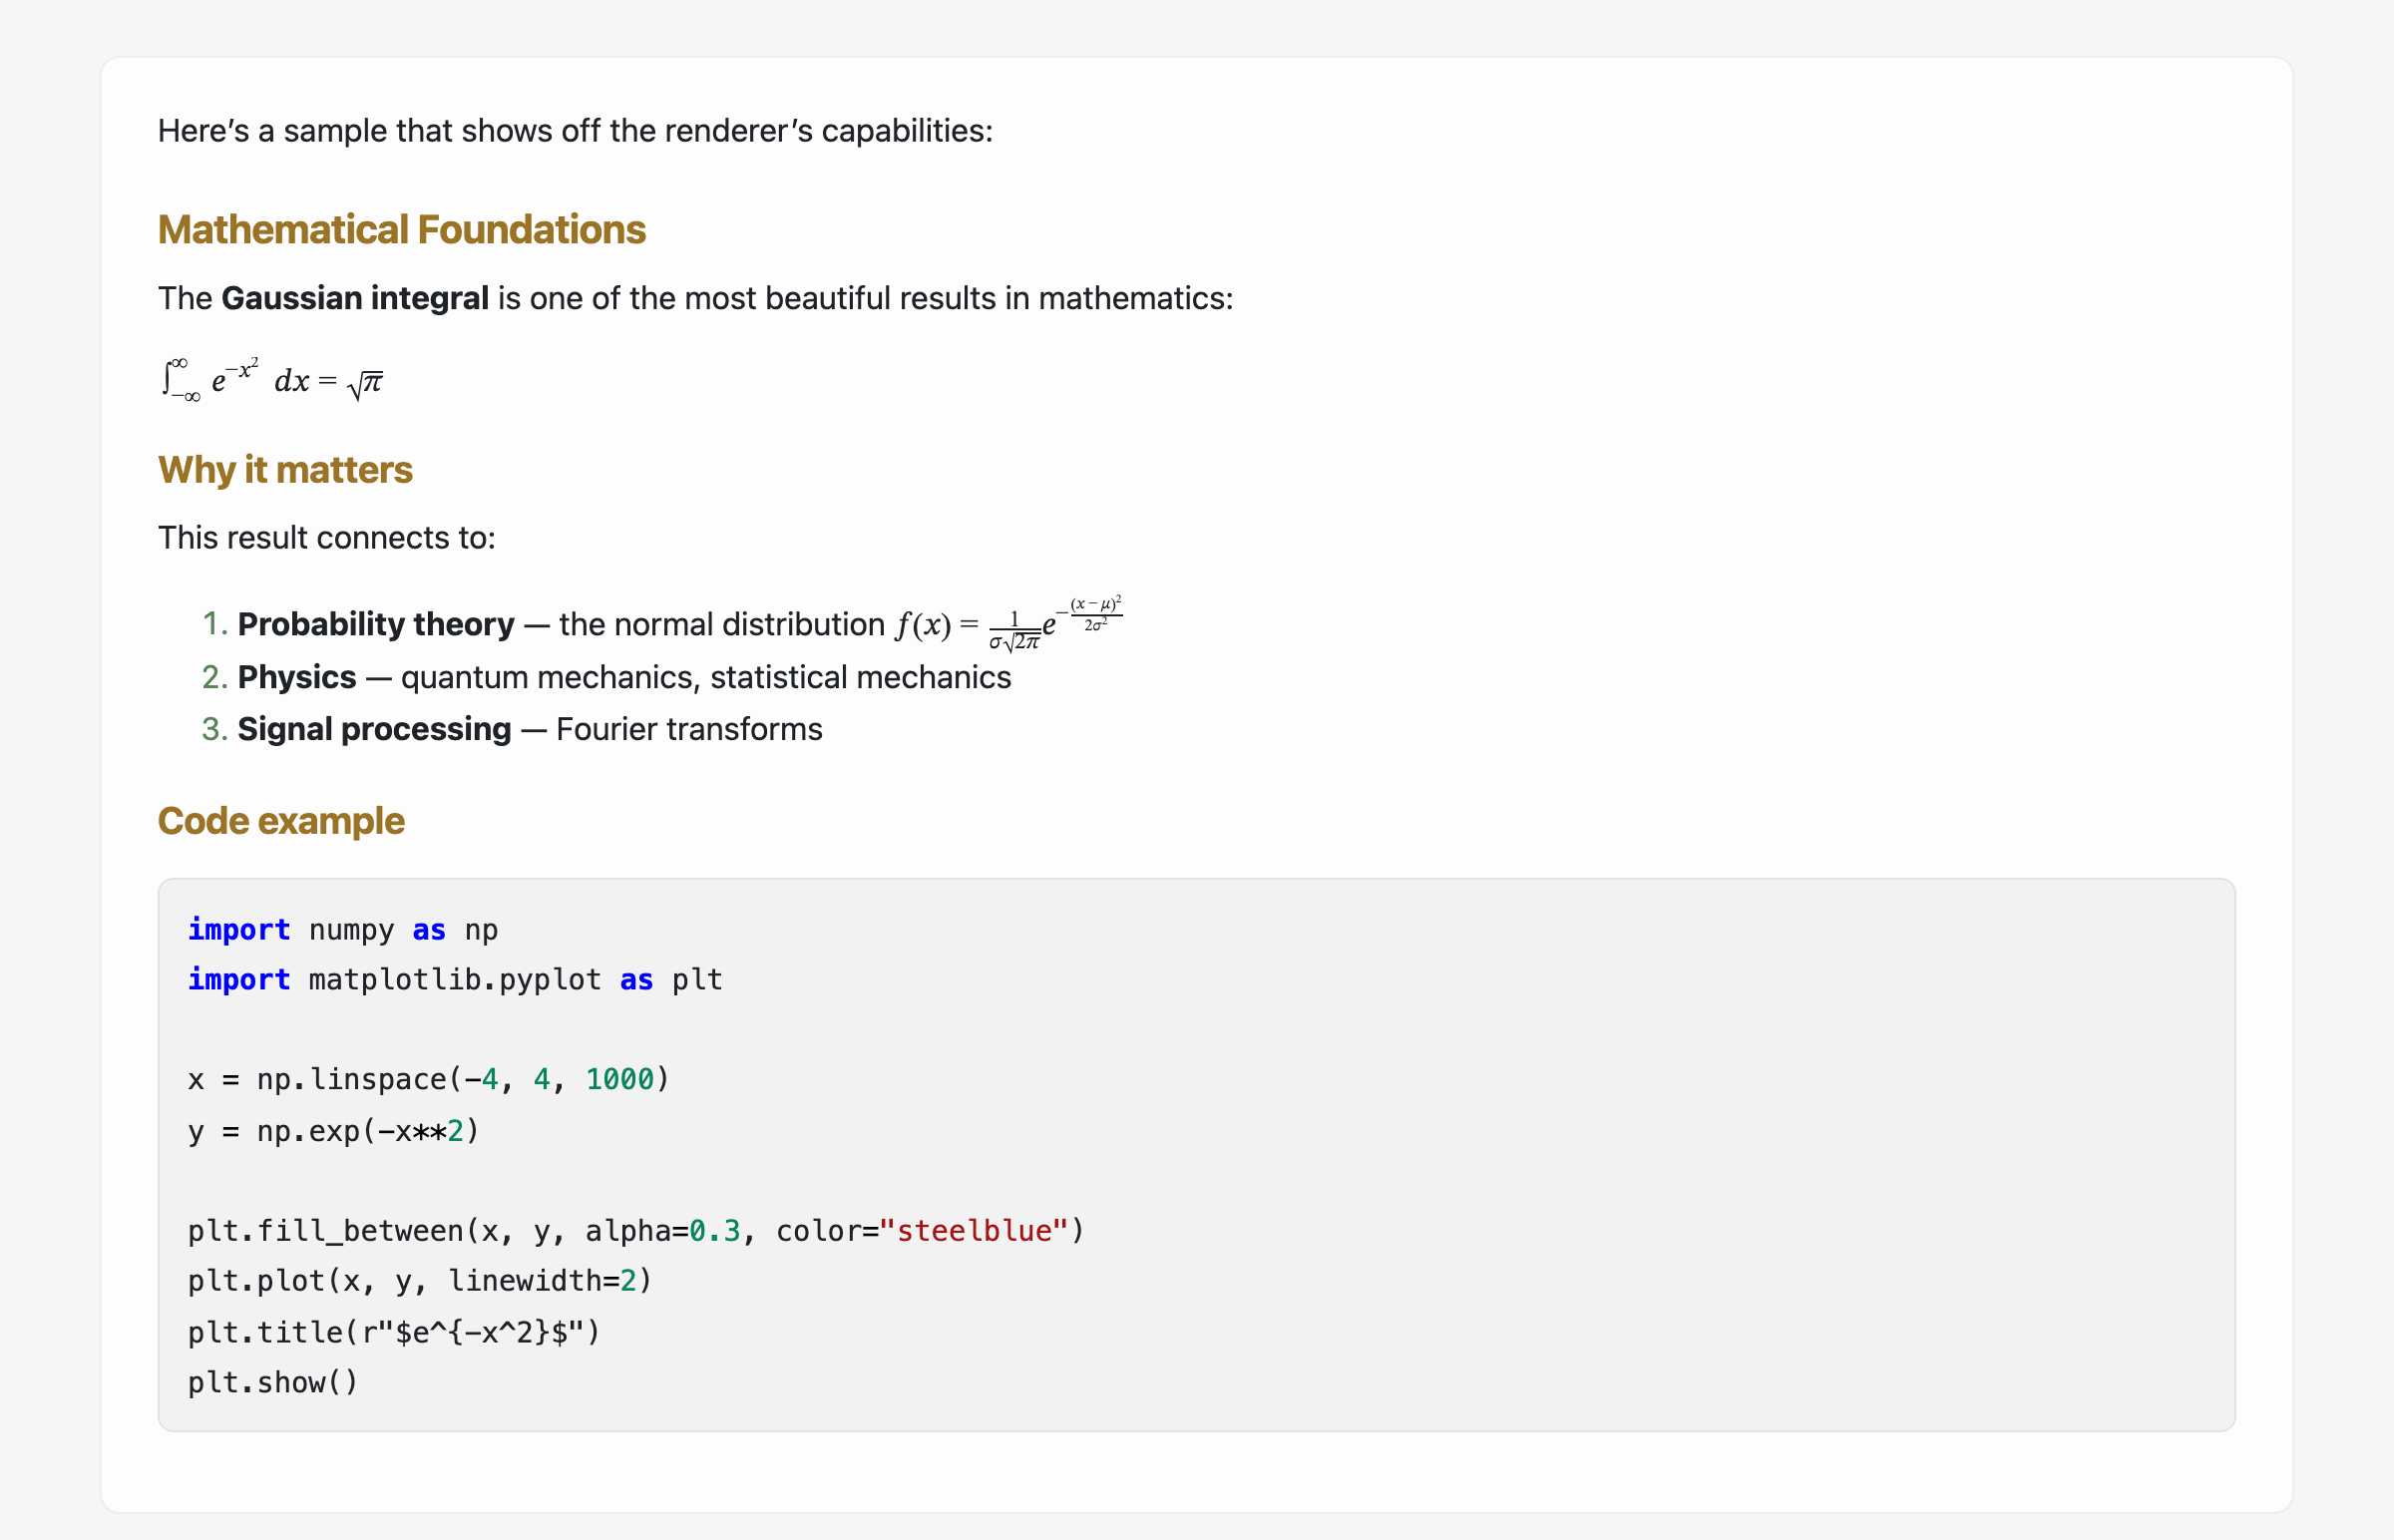The width and height of the screenshot is (2394, 1540).
Task: Click the 'y = np.exp(-x**2)' line
Action: coord(334,1132)
